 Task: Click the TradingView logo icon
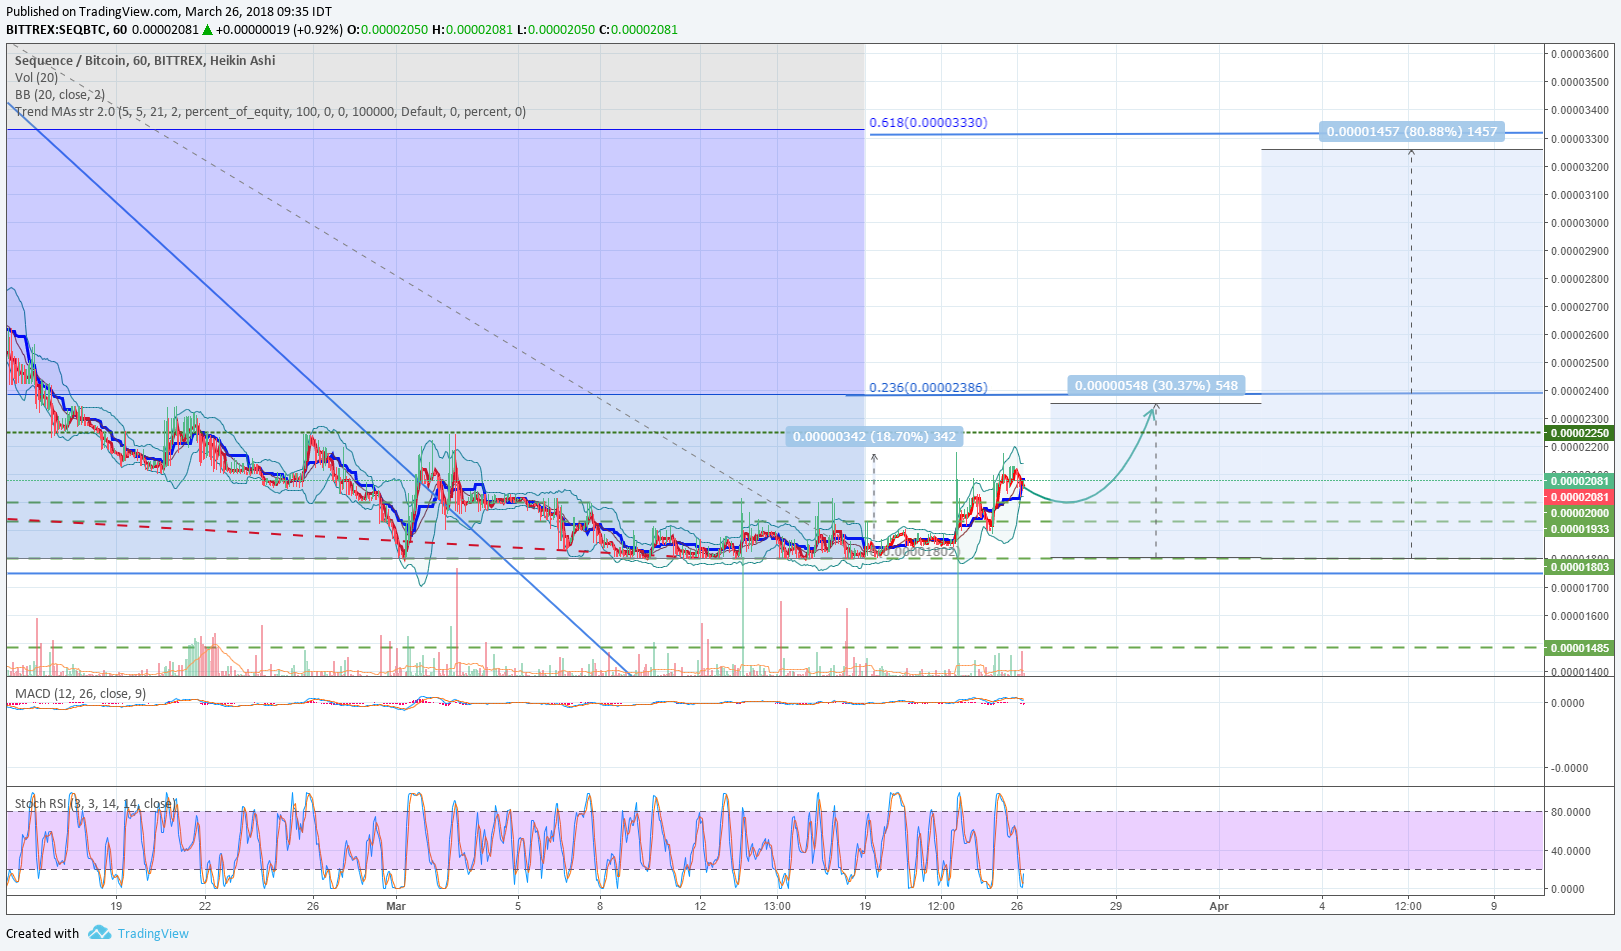click(x=99, y=932)
